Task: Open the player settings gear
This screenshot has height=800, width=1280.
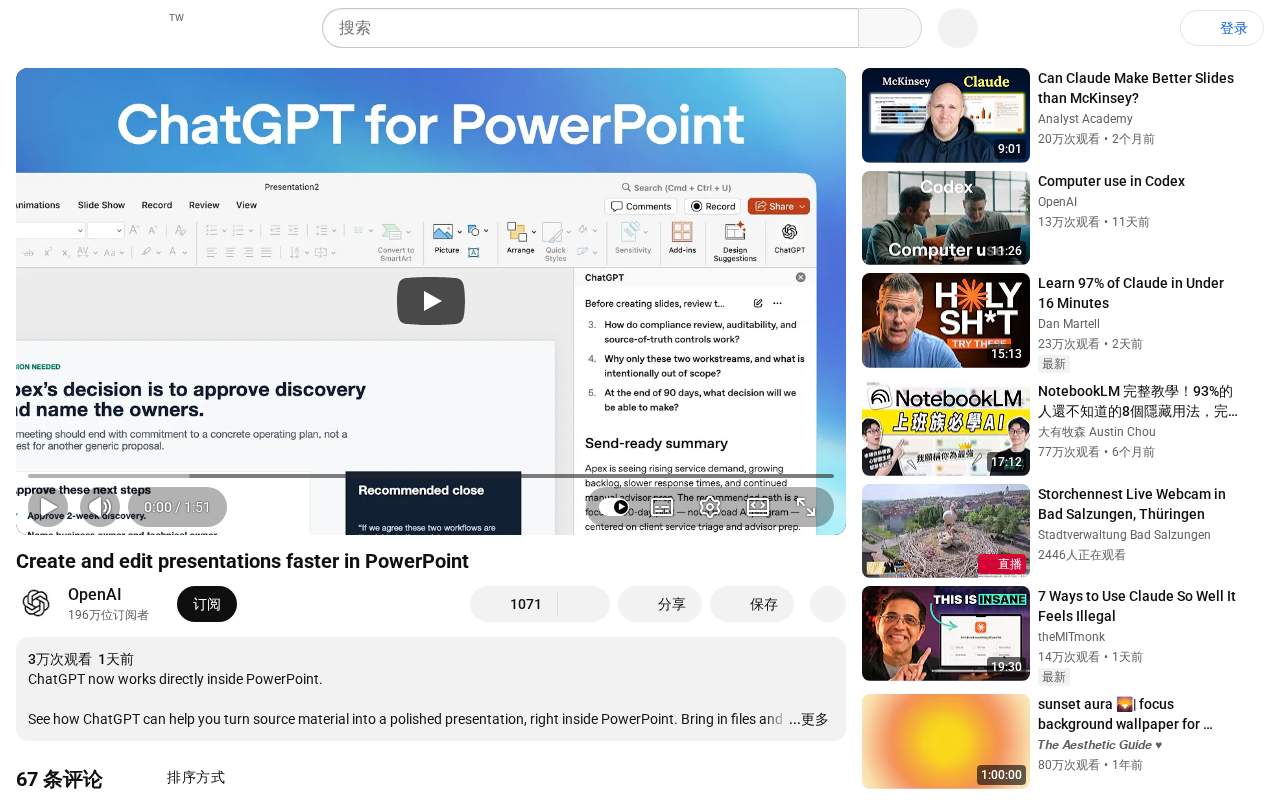Action: coord(710,507)
